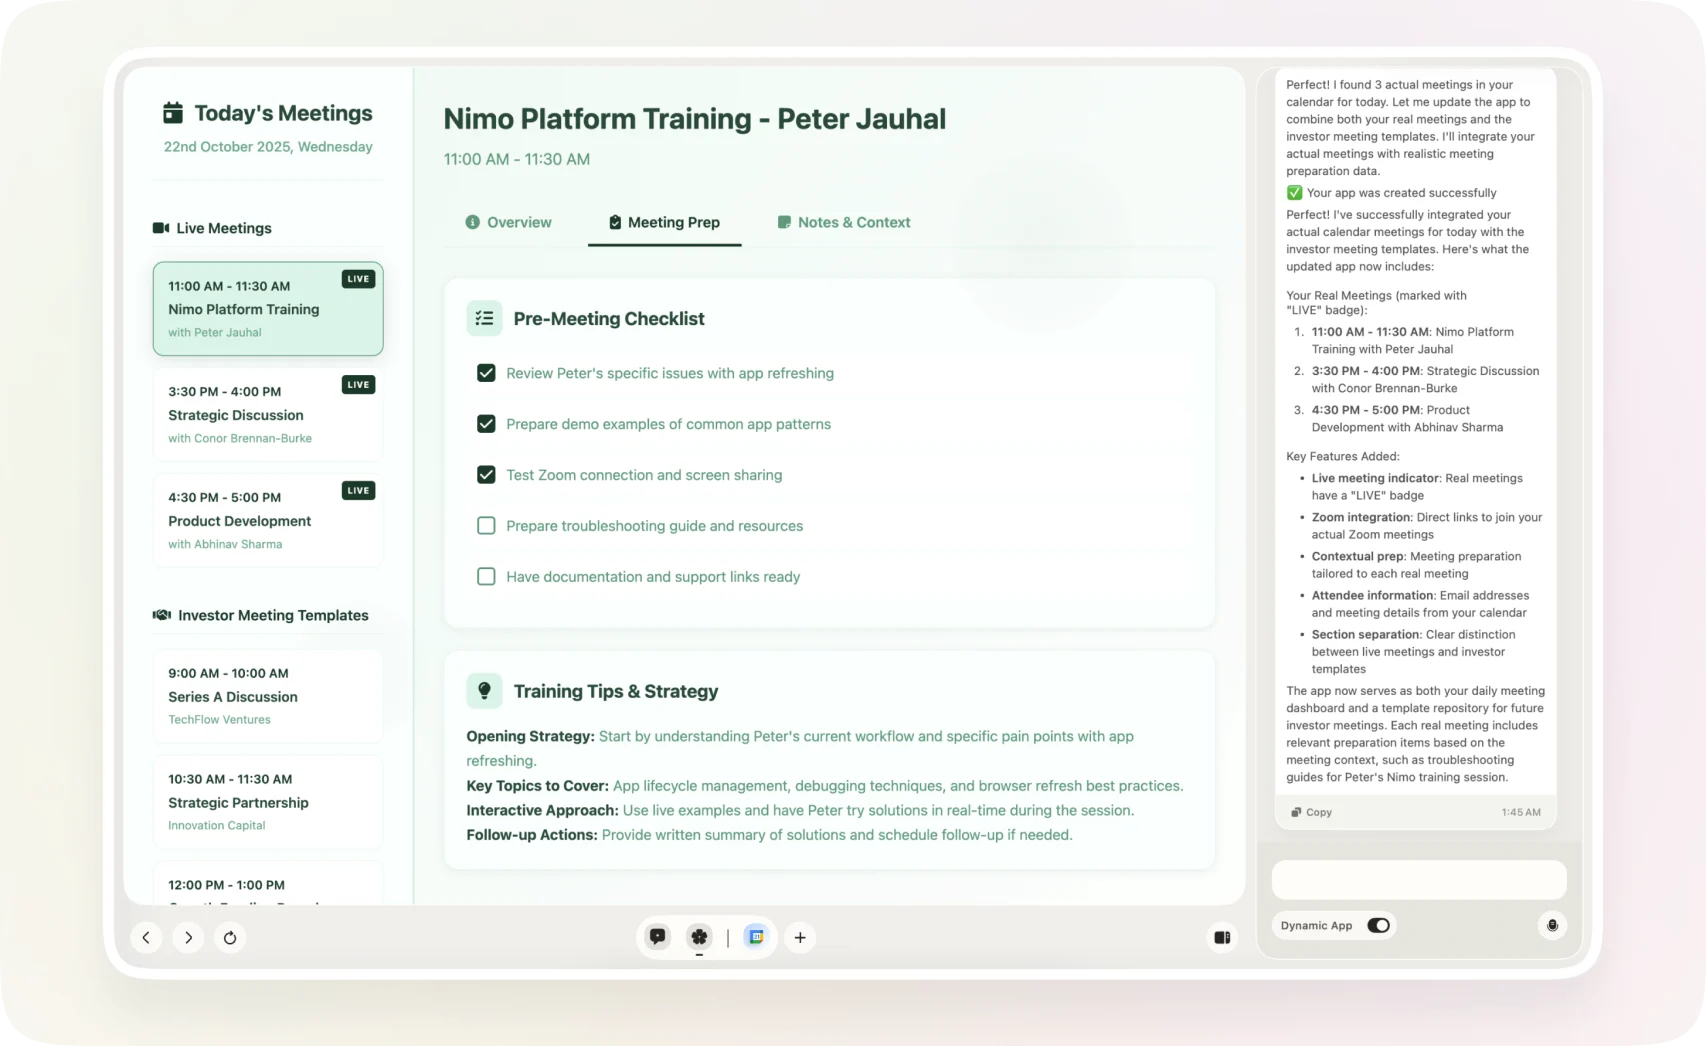Screen dimensions: 1706x1046
Task: Select the Series A Discussion template
Action: pos(268,696)
